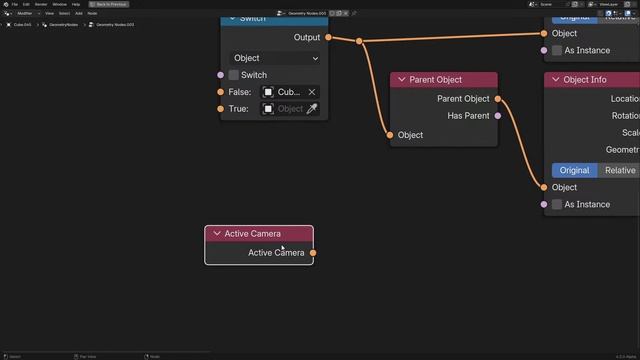This screenshot has width=640, height=360.
Task: Toggle the node editor snapping icon
Action: click(x=609, y=13)
